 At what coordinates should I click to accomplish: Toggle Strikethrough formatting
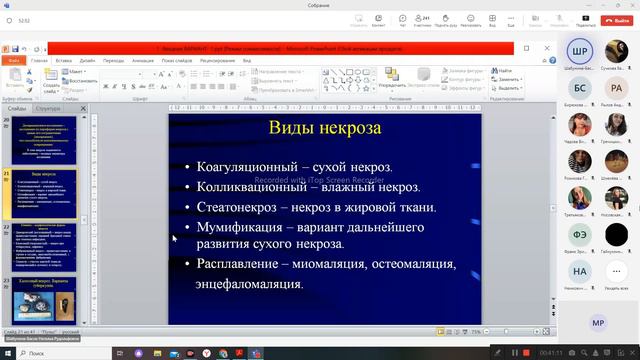[x=142, y=87]
